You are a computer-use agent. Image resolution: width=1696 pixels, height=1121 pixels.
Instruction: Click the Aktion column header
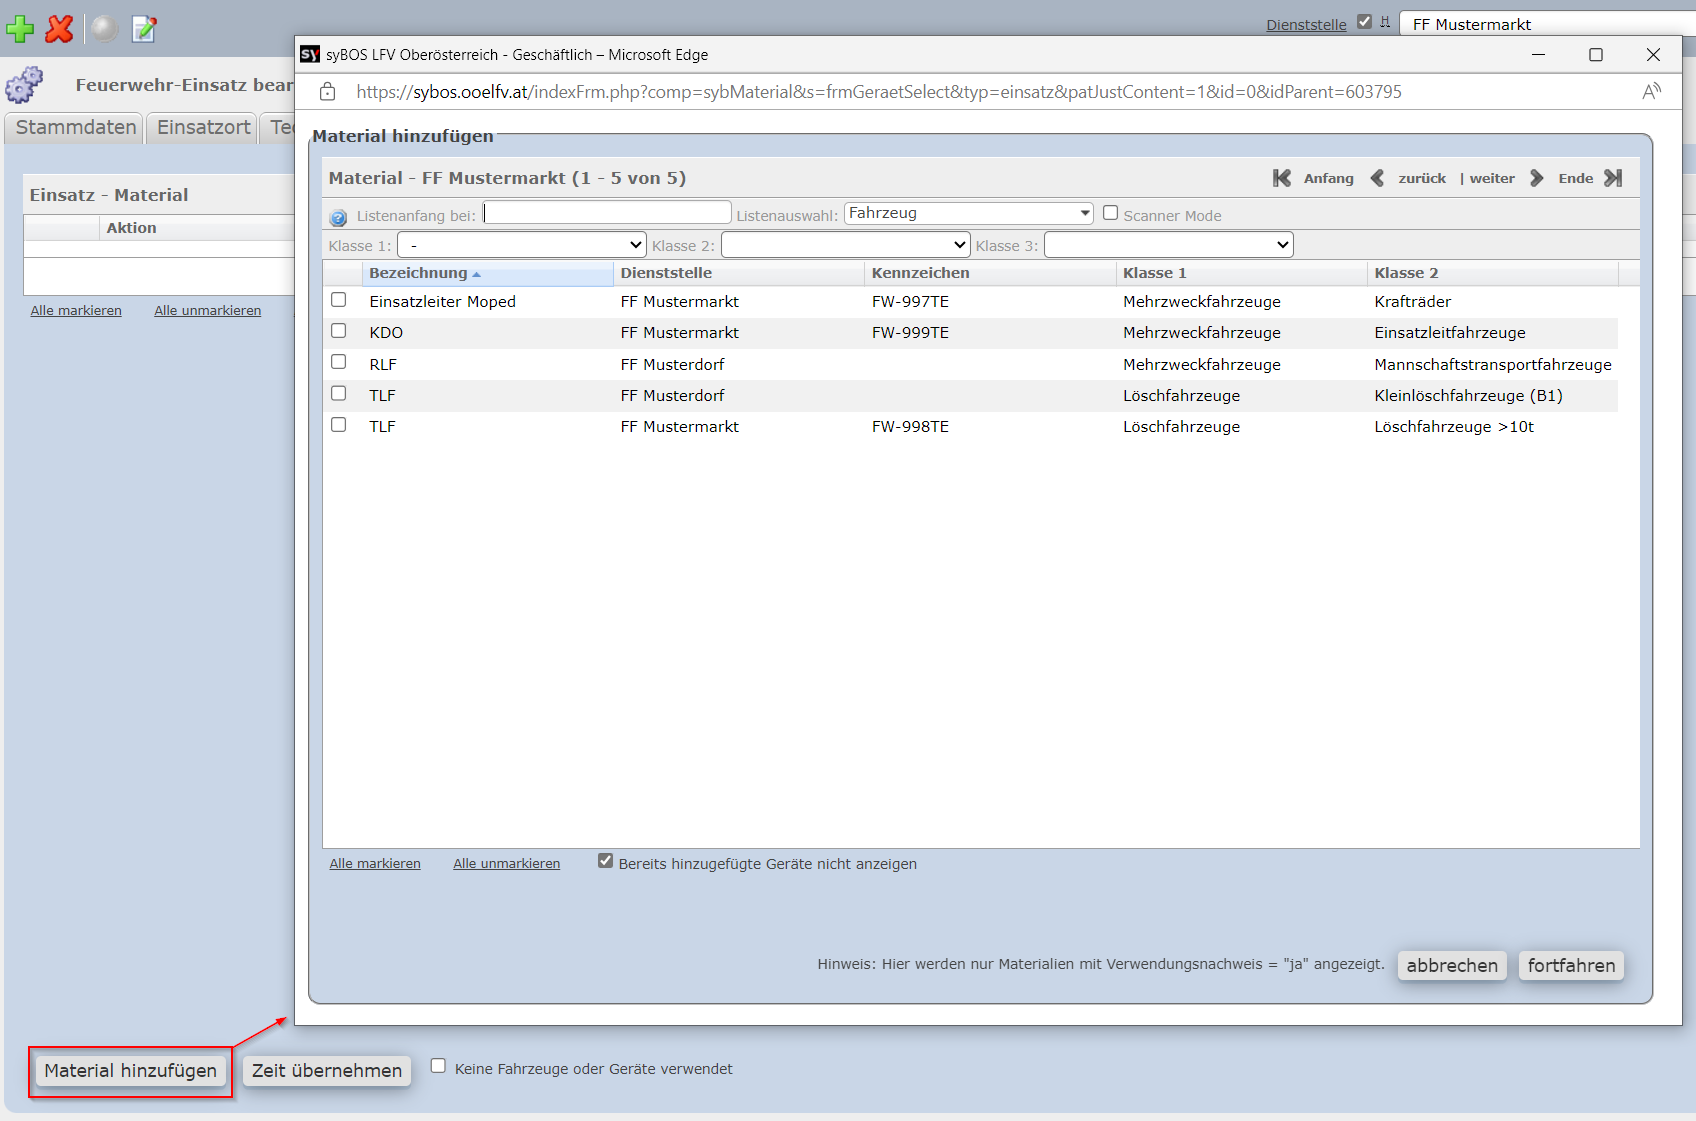pyautogui.click(x=131, y=228)
